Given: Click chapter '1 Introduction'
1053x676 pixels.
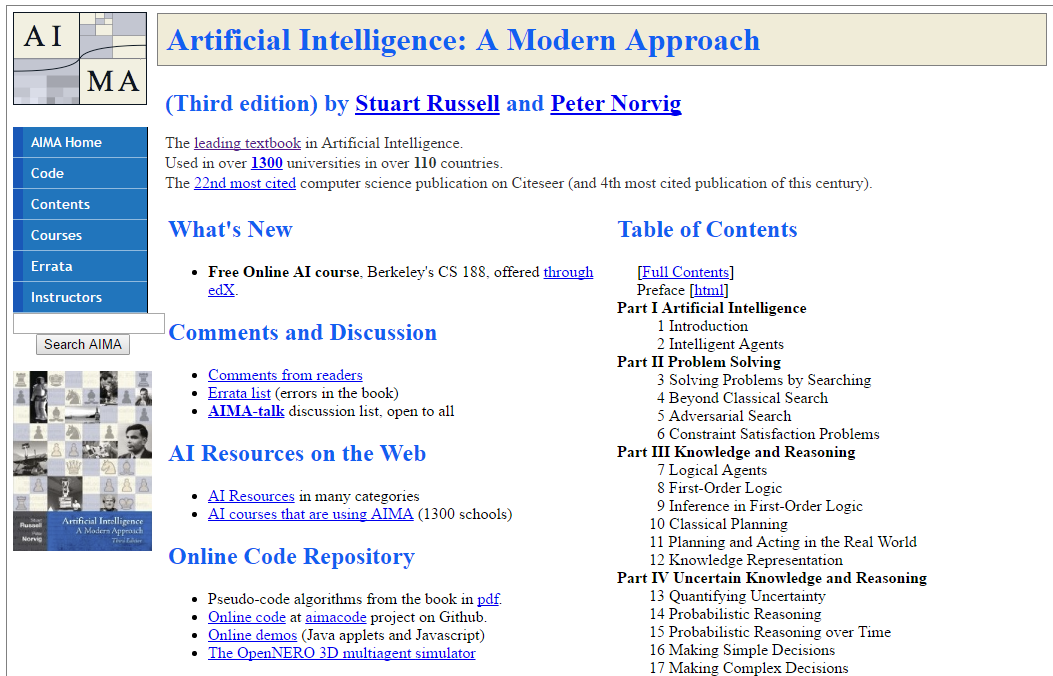Looking at the screenshot, I should [702, 326].
